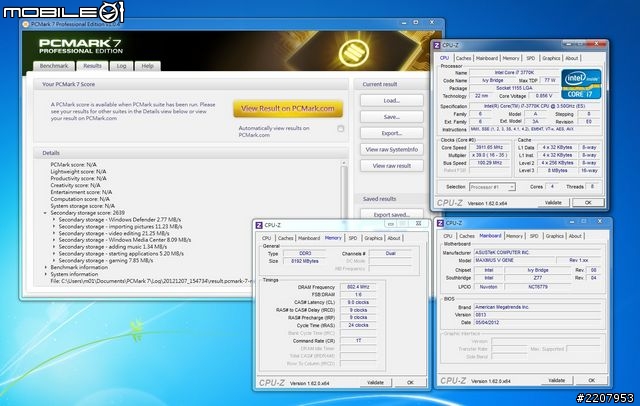The image size is (640, 406).
Task: Expand Secondary storage - Windows Defender entry
Action: pos(54,220)
